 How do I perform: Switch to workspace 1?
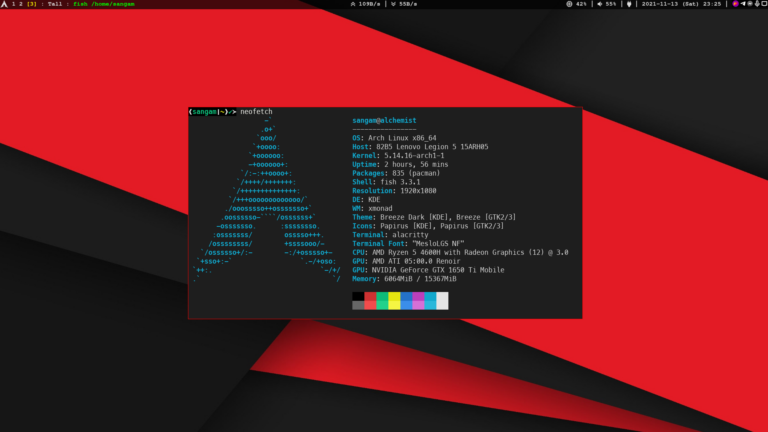tap(14, 4)
